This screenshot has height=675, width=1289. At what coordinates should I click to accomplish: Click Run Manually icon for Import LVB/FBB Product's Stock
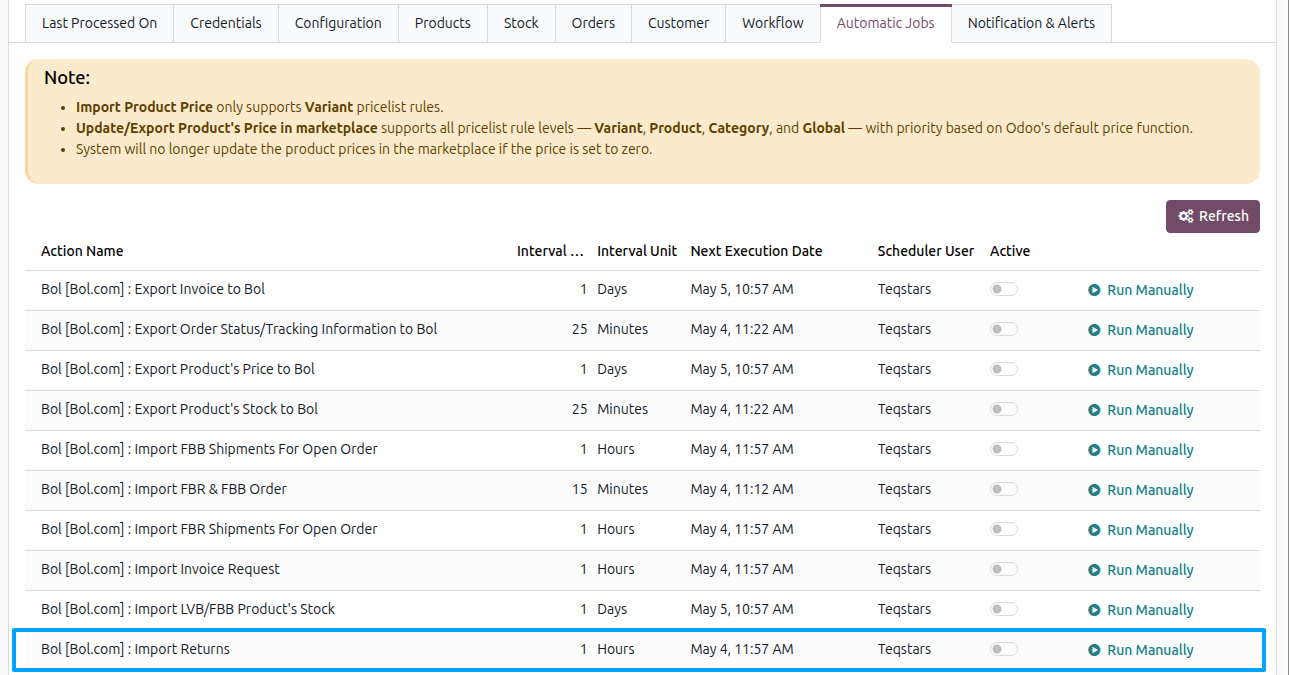coord(1094,610)
